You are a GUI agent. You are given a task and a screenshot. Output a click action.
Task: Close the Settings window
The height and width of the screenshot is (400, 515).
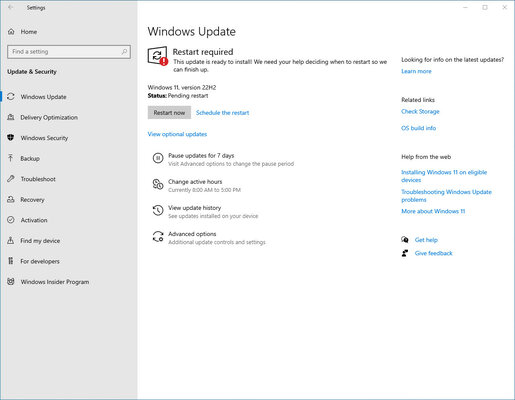[505, 7]
